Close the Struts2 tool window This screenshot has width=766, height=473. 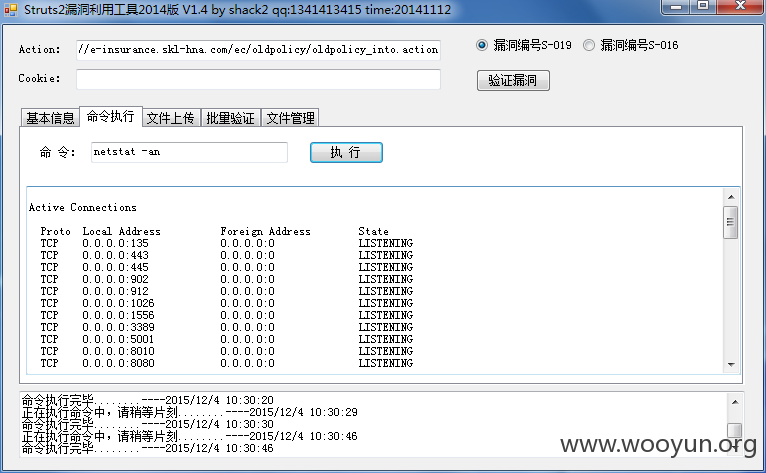coord(740,6)
